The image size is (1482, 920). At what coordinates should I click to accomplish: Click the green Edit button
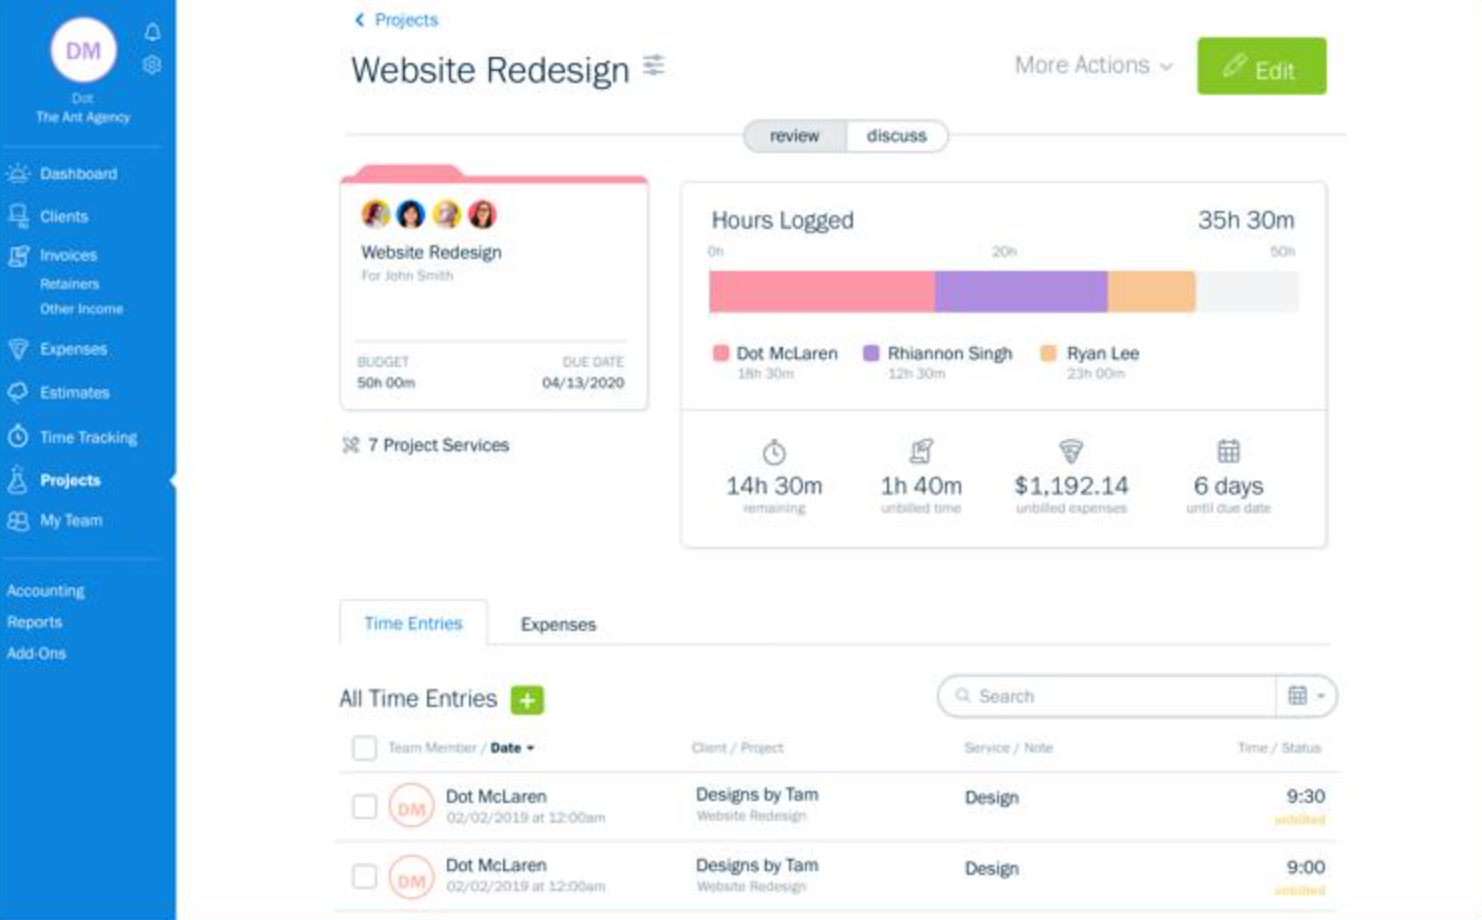pyautogui.click(x=1262, y=67)
